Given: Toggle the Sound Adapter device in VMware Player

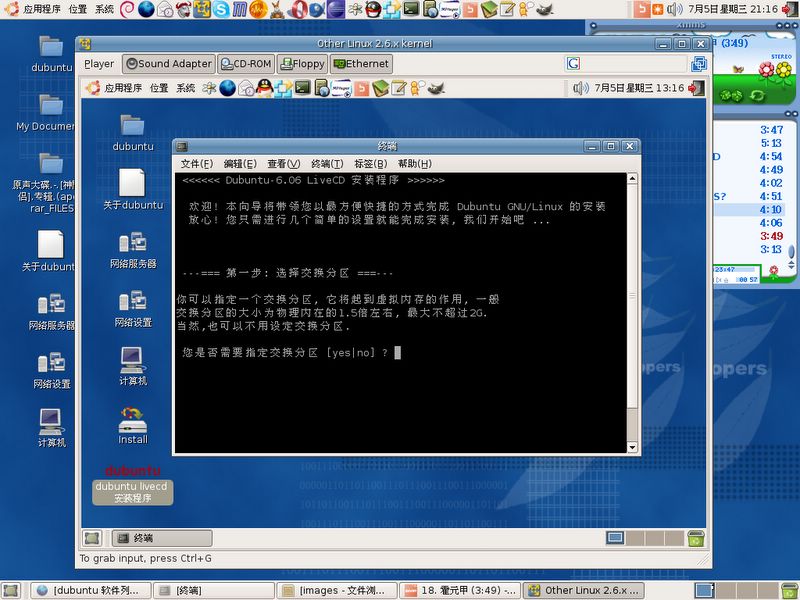Looking at the screenshot, I should (x=169, y=64).
